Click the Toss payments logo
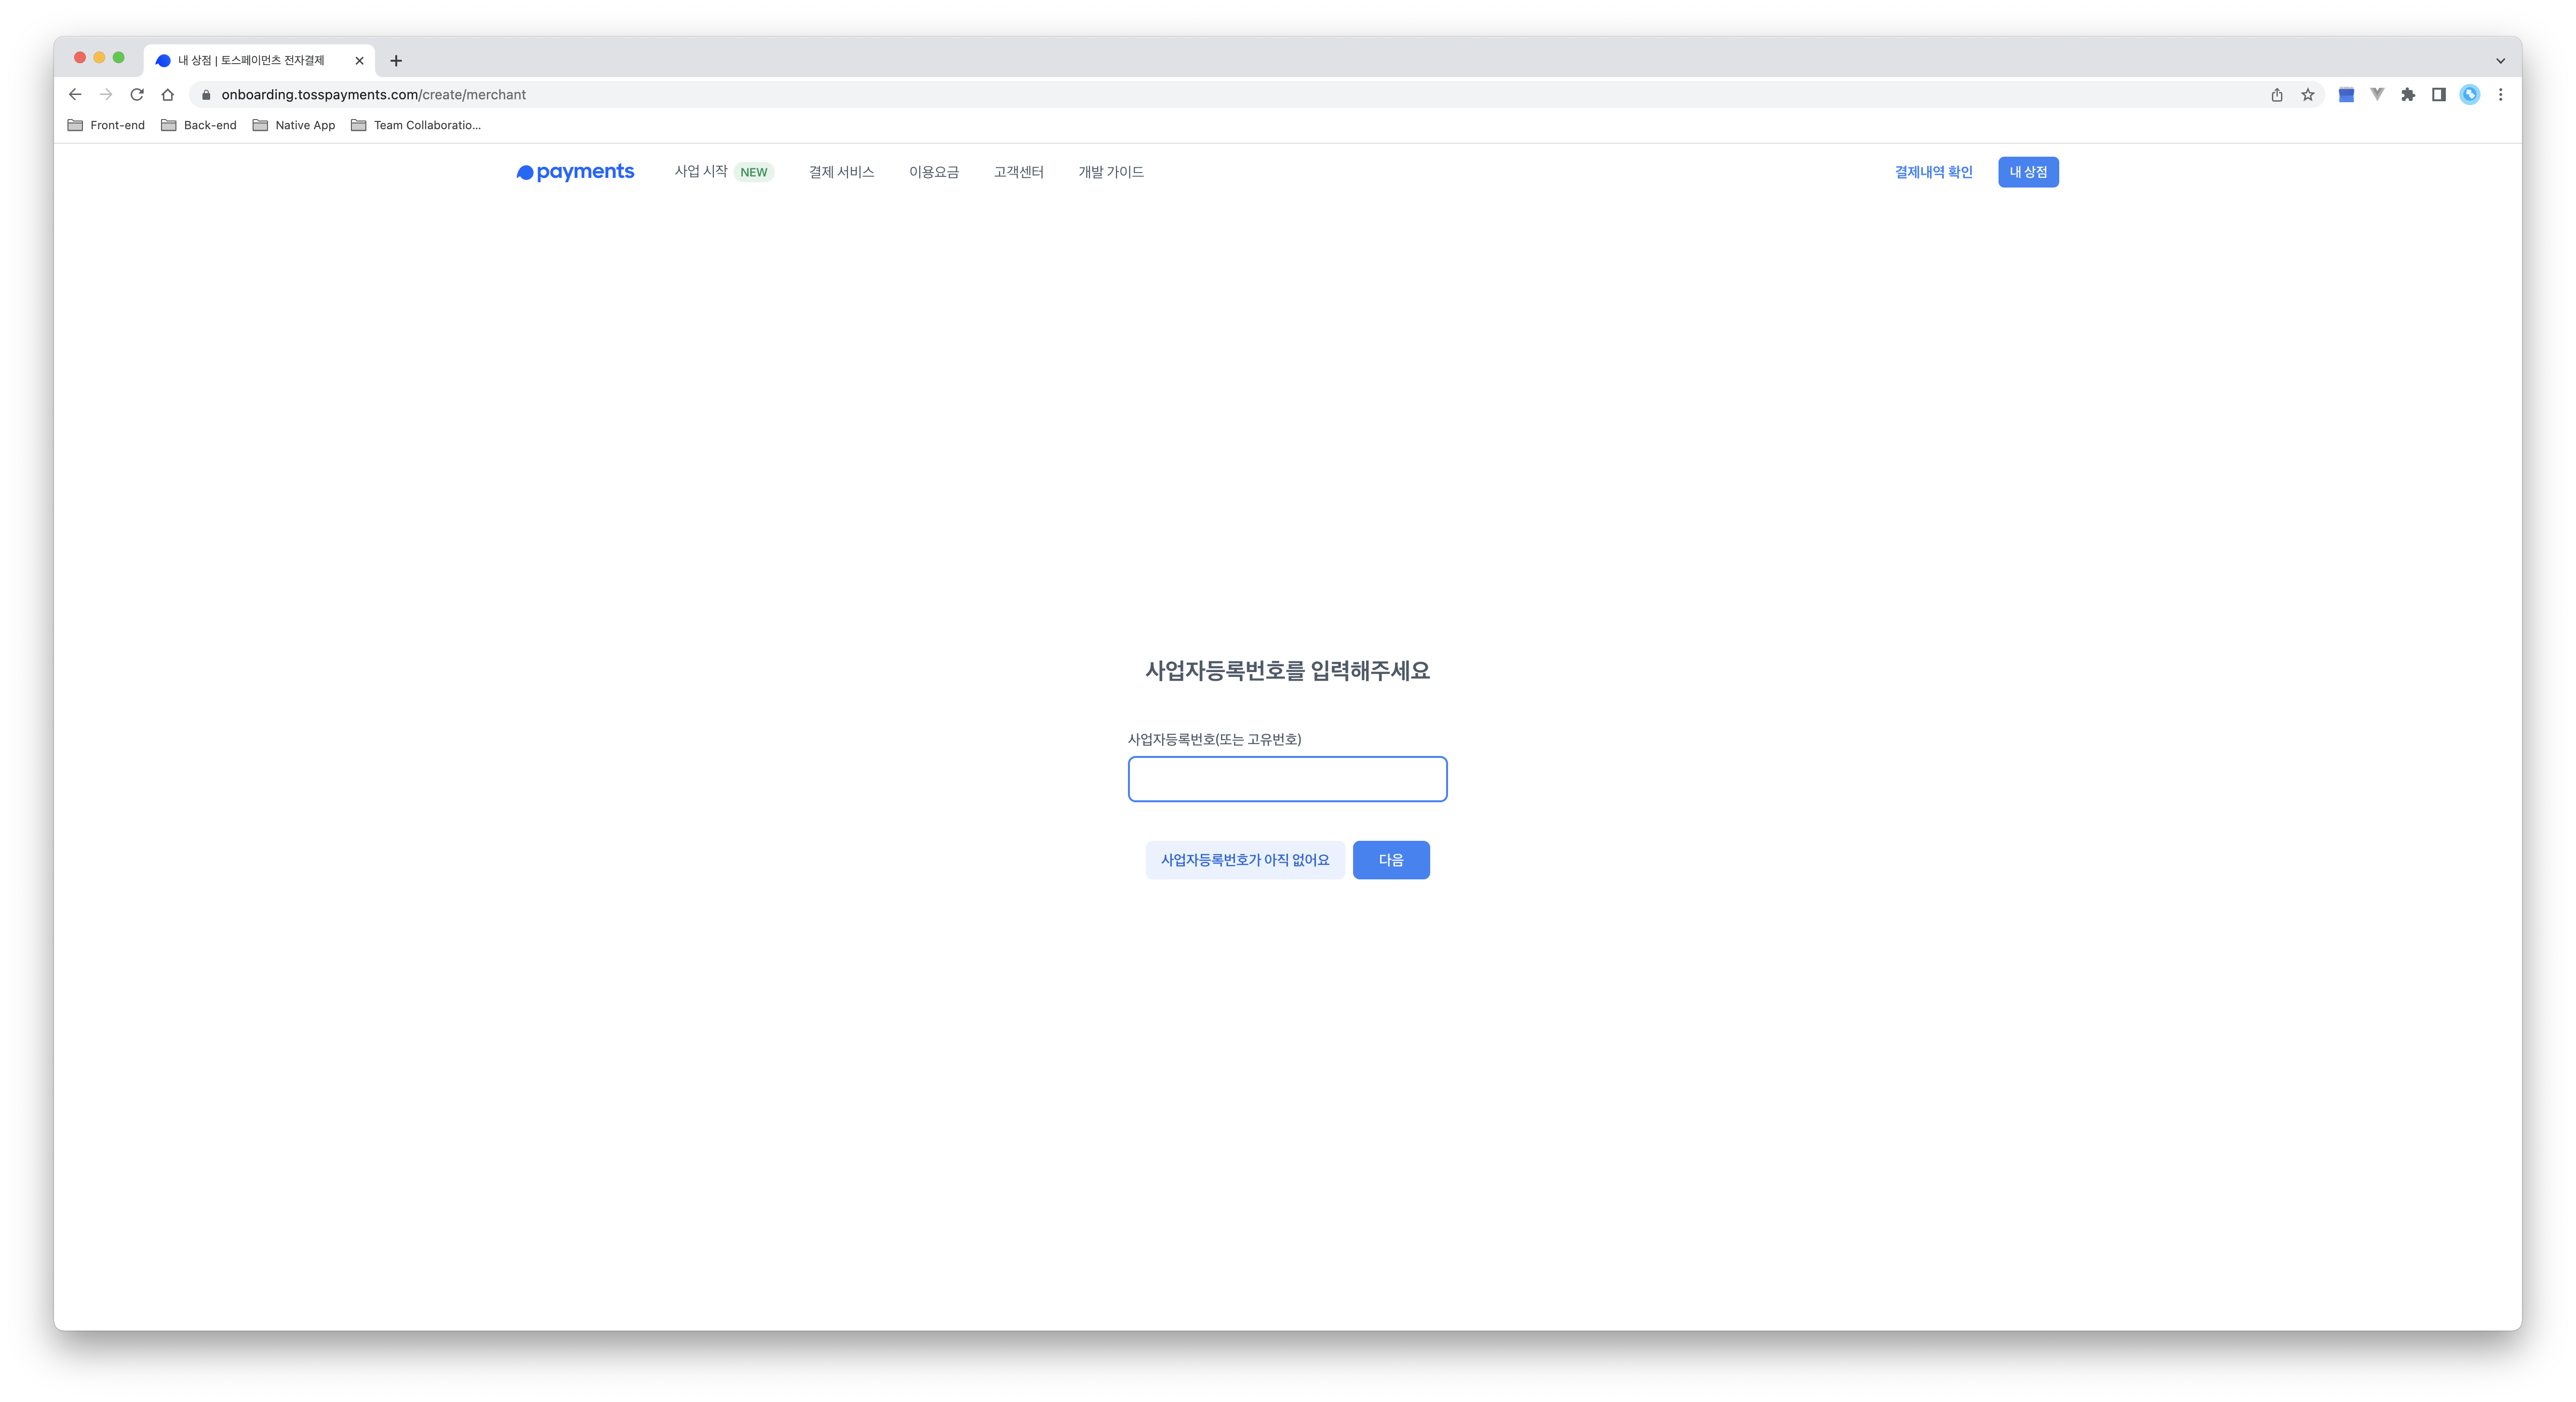The image size is (2576, 1402). pos(575,172)
